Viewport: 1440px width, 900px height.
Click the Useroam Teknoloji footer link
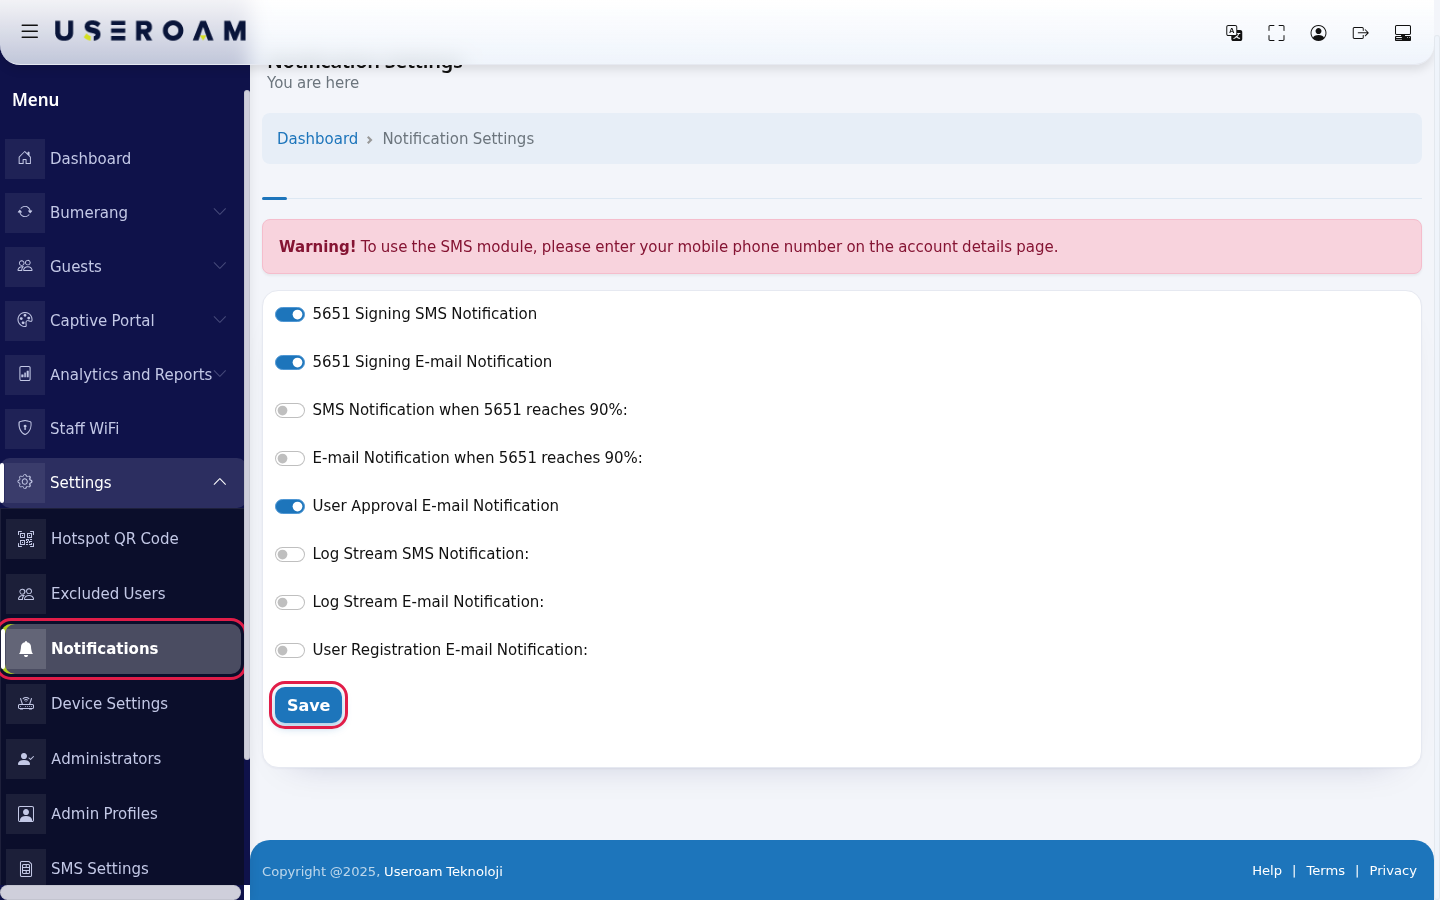443,871
